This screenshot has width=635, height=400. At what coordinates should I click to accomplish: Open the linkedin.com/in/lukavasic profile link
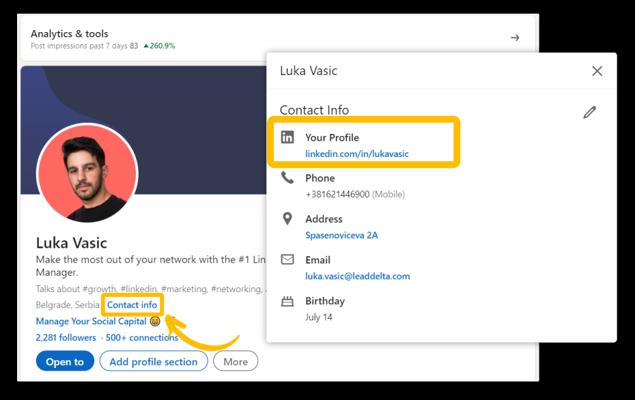pyautogui.click(x=357, y=154)
